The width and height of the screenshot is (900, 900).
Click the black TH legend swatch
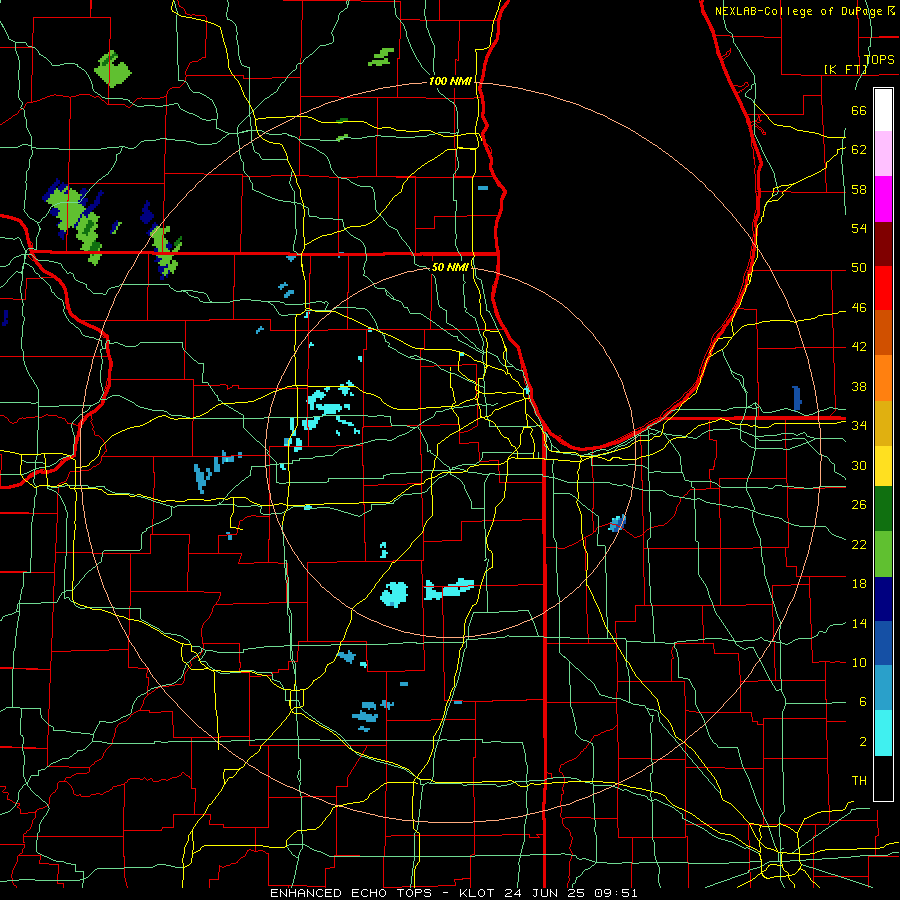883,778
